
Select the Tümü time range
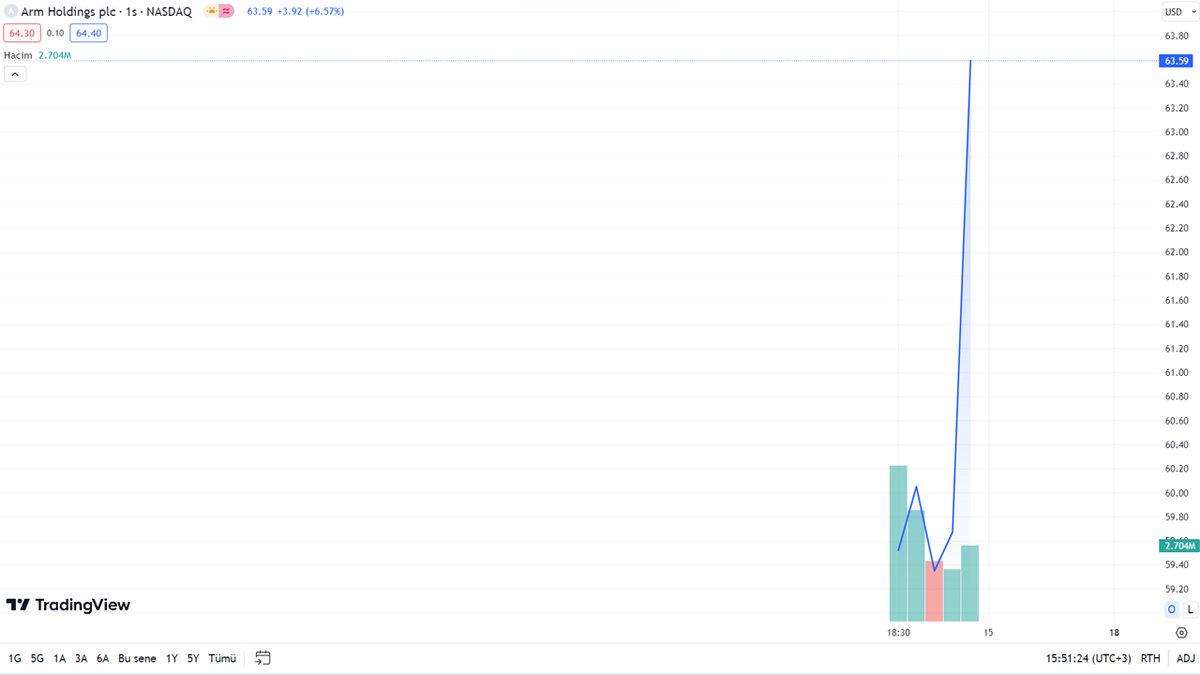pyautogui.click(x=222, y=659)
